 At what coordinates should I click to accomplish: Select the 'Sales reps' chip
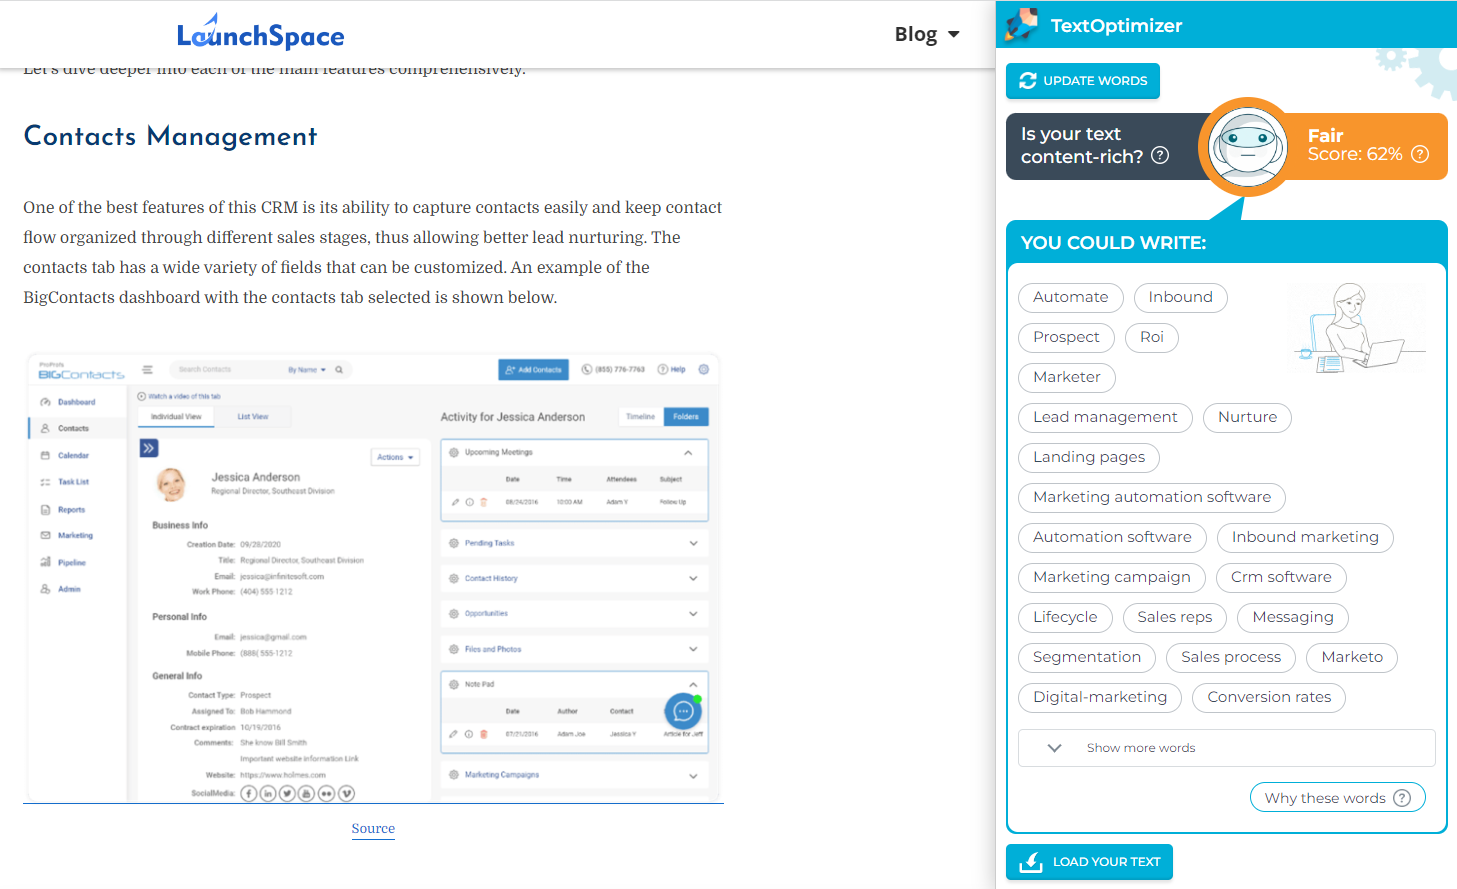click(x=1175, y=617)
